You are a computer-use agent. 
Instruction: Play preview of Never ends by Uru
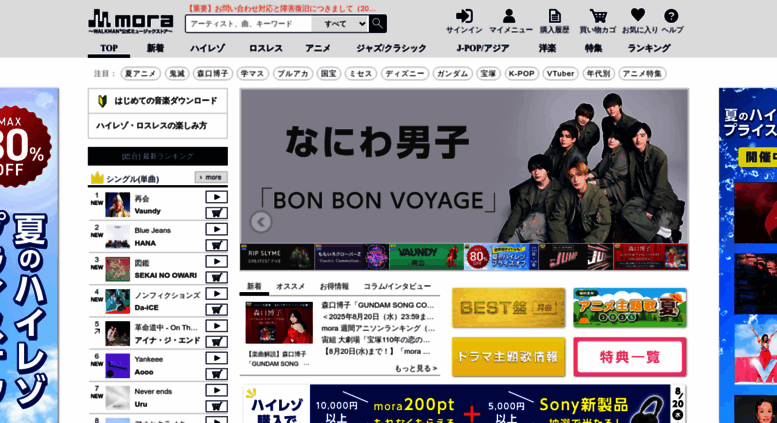point(217,390)
